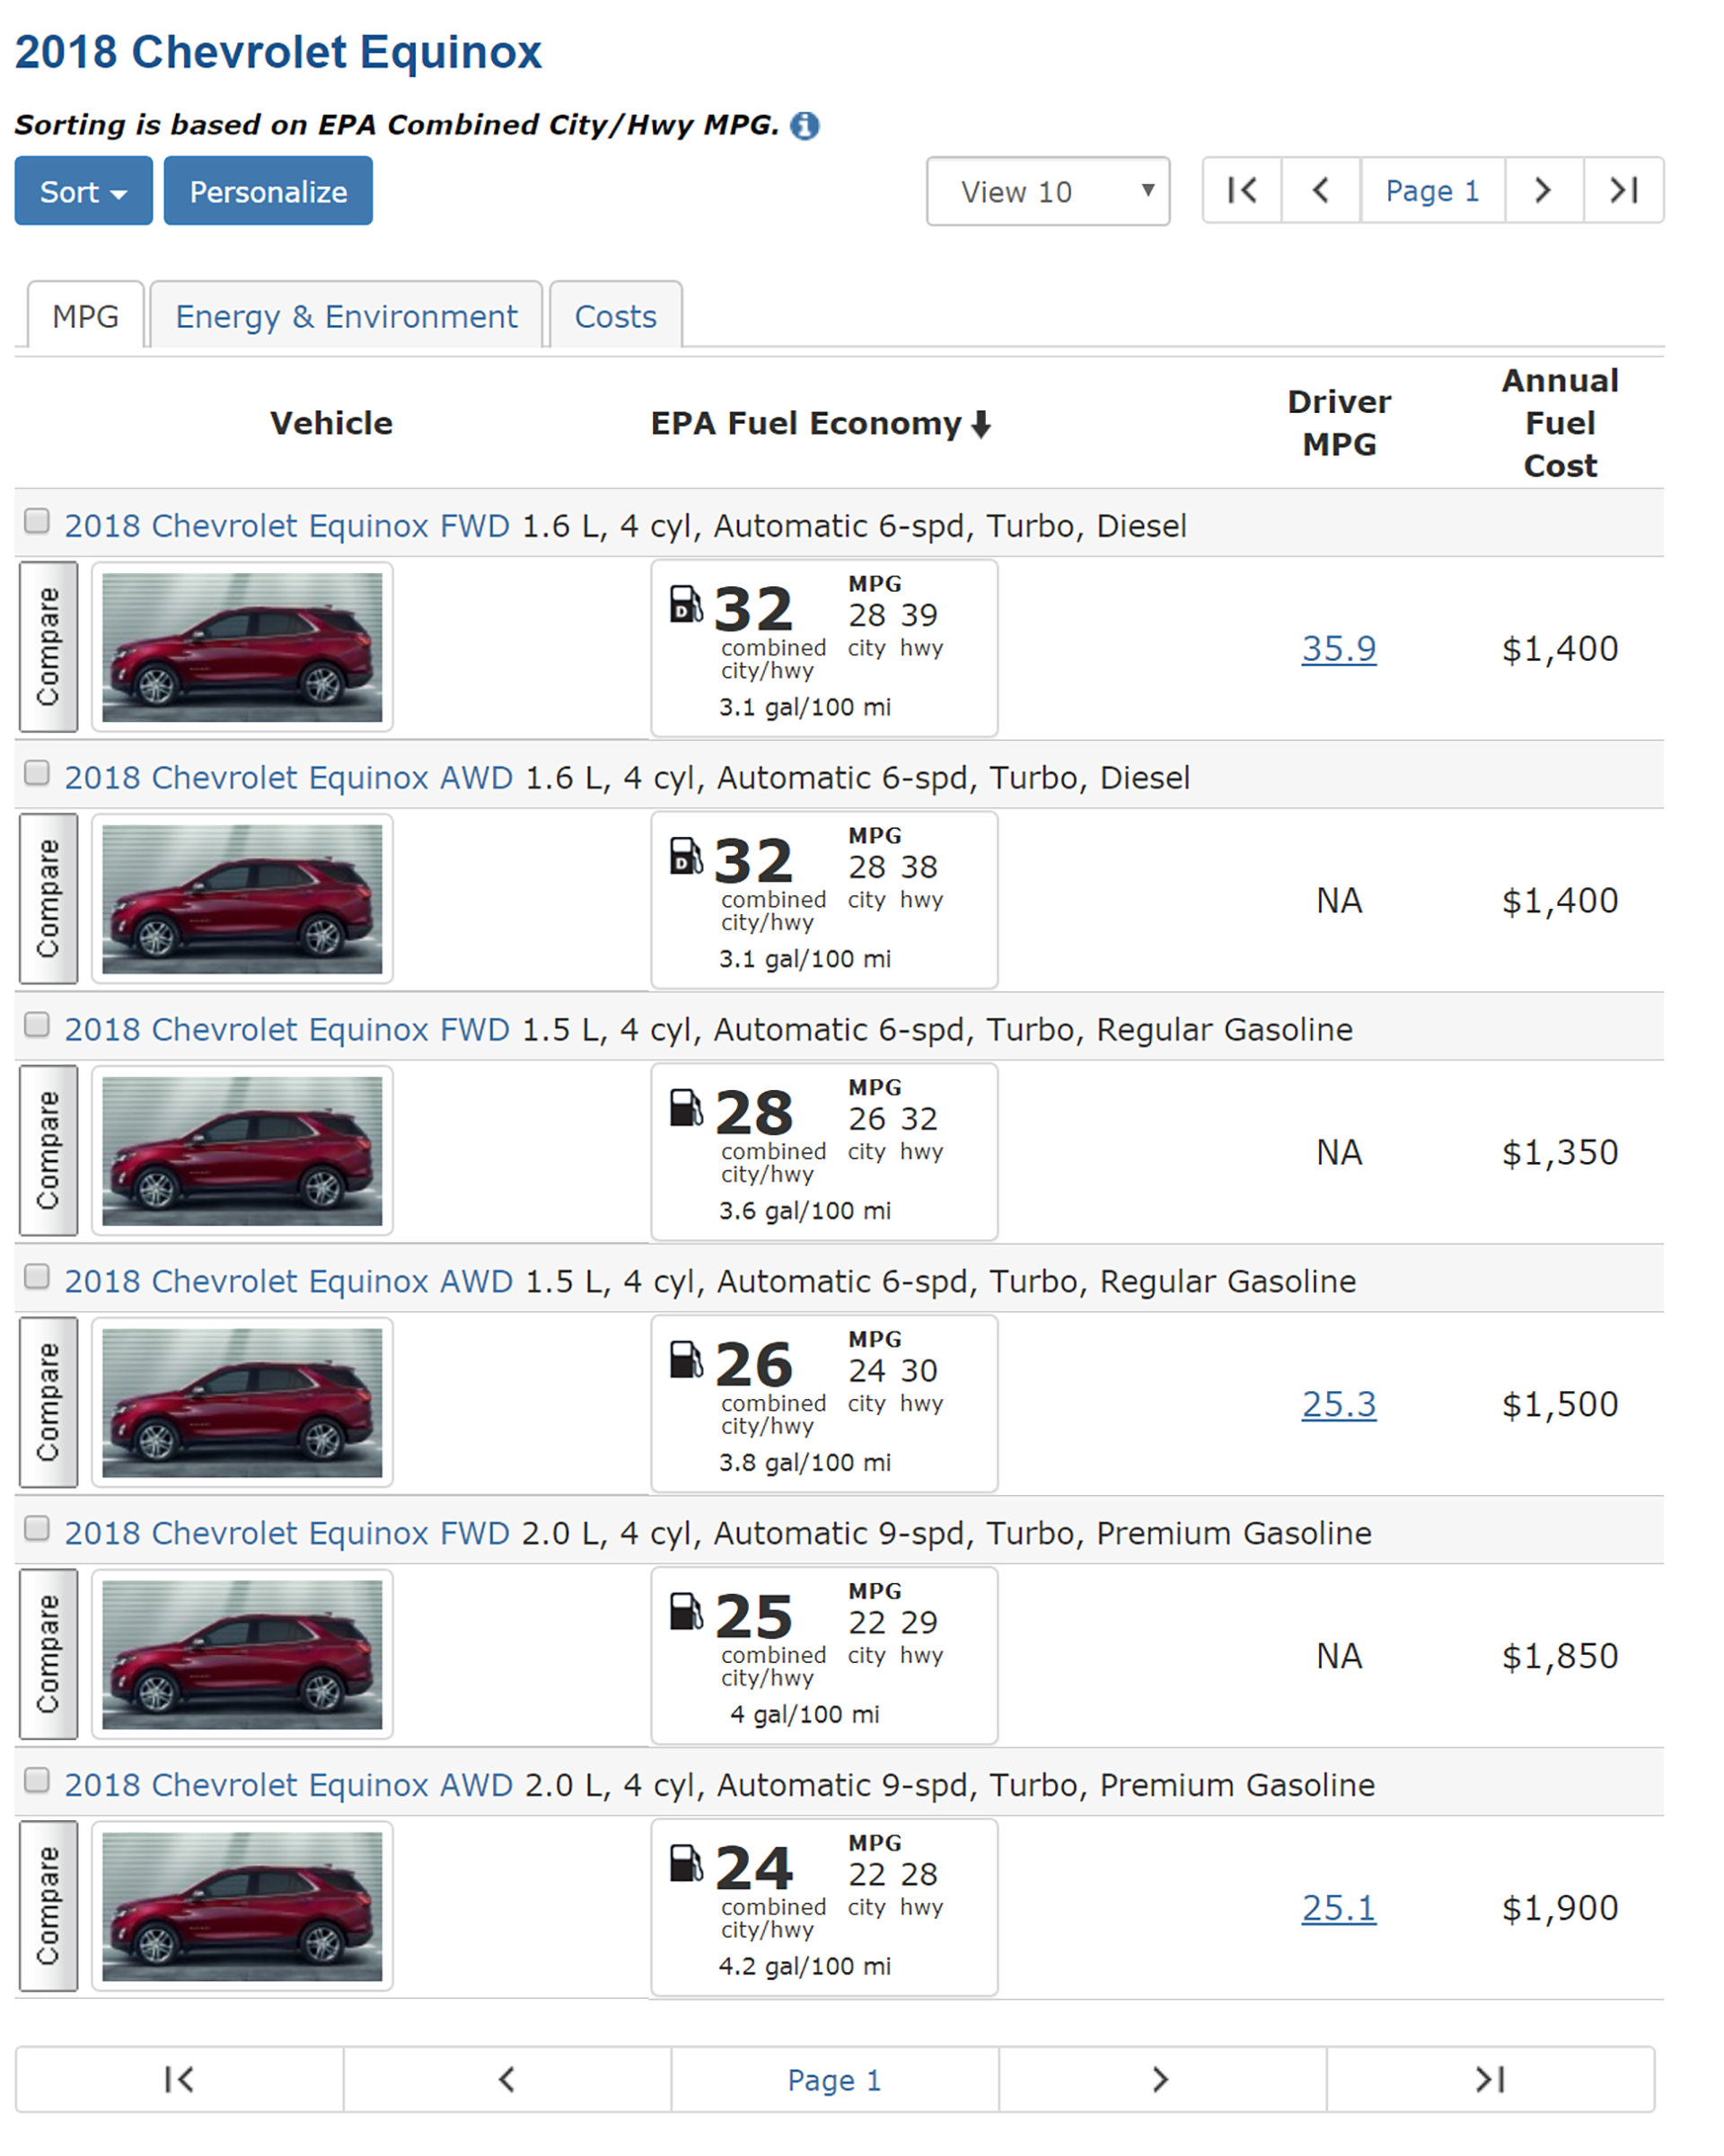Check the Equinox AWD 1.6 L Diesel checkbox
This screenshot has width=1724, height=2156.
37,773
